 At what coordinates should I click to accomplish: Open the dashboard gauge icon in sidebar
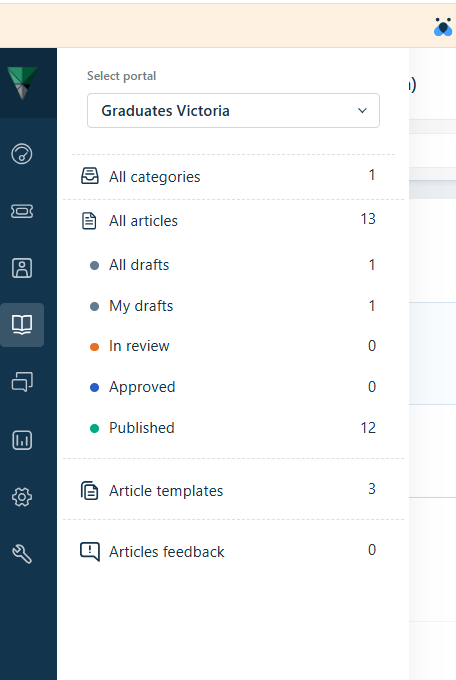tap(22, 154)
